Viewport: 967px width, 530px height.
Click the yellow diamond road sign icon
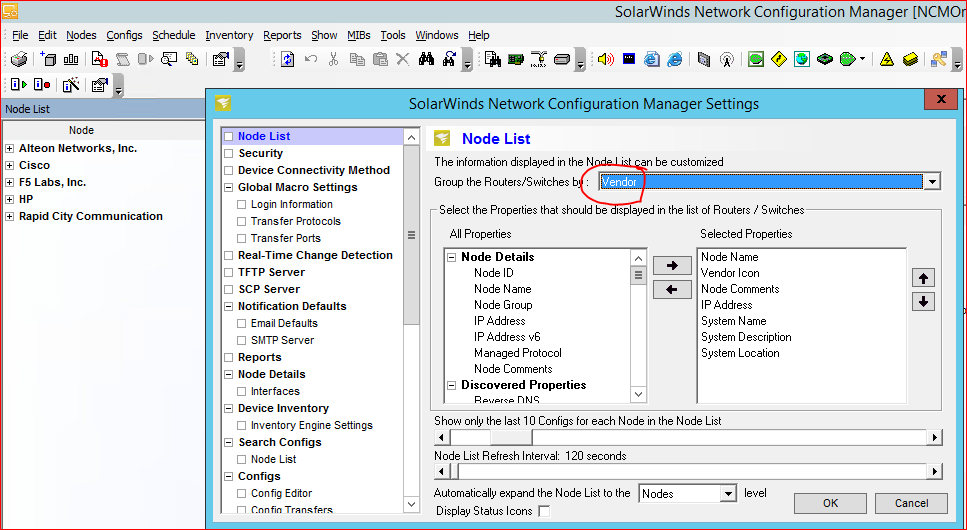click(x=779, y=59)
